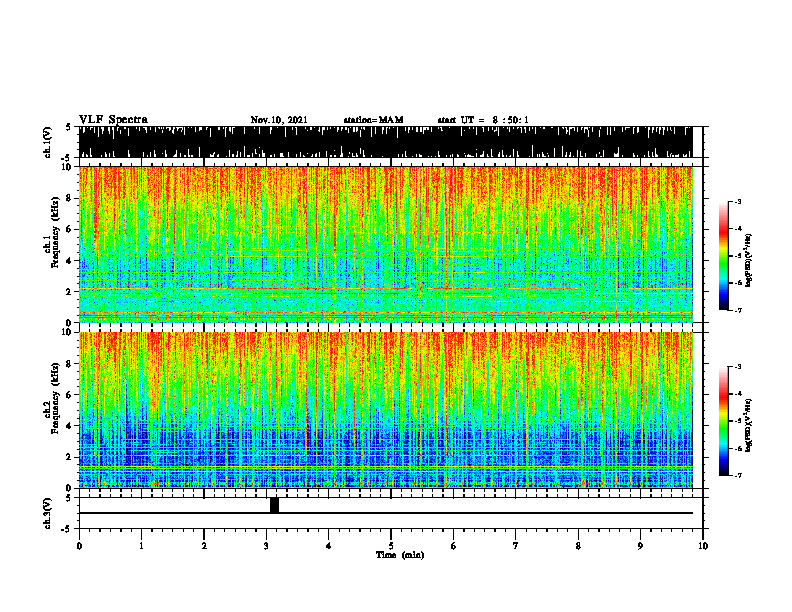
Task: Click time axis tick label '9'
Action: (x=640, y=546)
